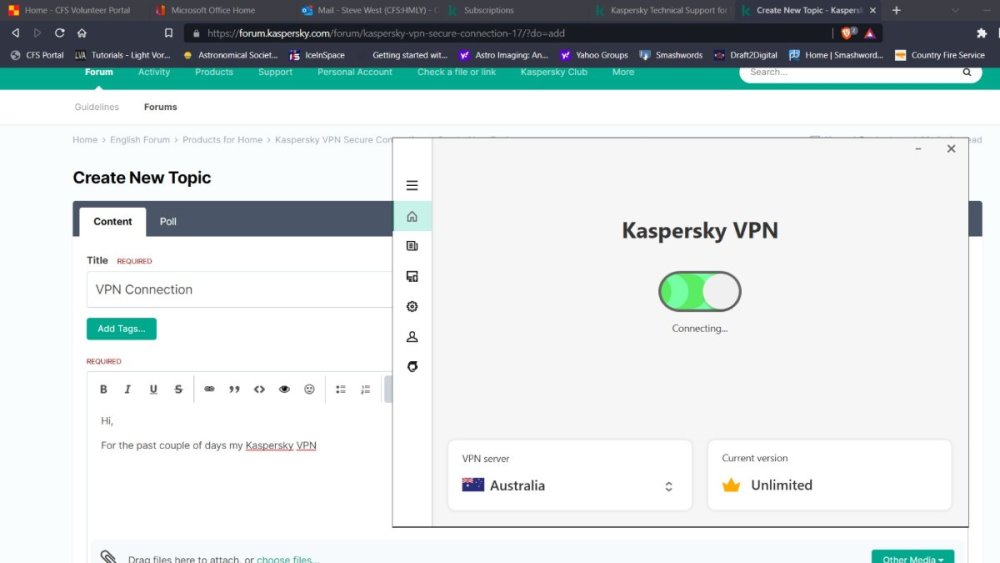Open the reports icon in VPN sidebar

point(412,276)
